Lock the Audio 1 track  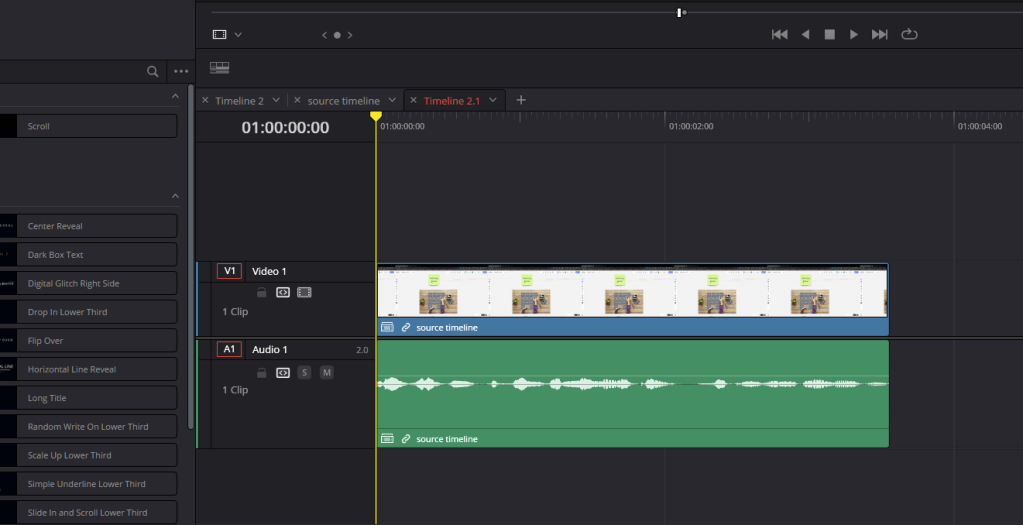[262, 373]
